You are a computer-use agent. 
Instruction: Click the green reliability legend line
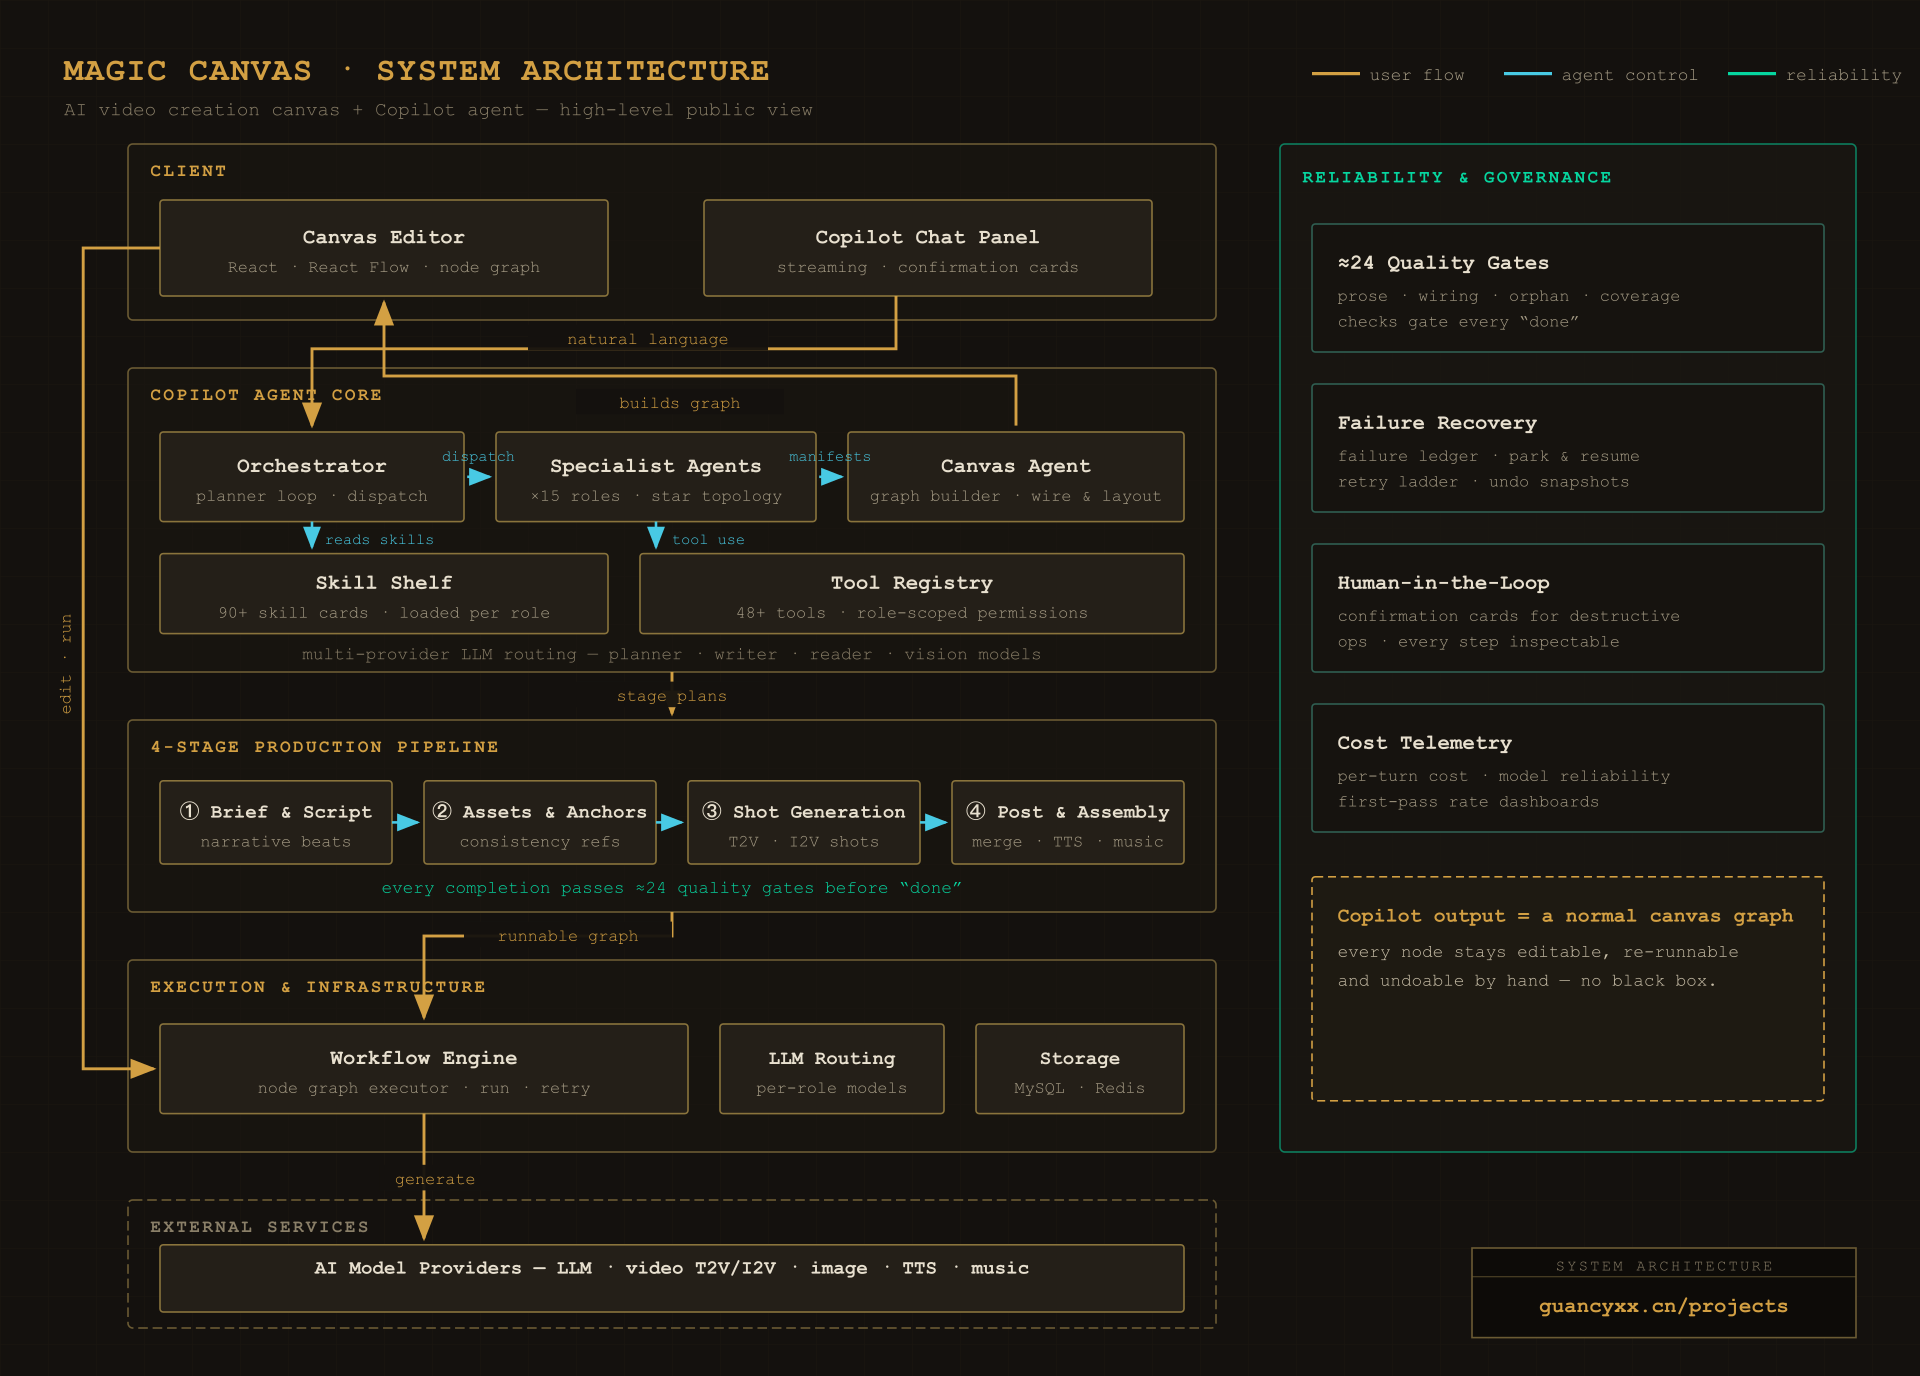point(1752,74)
